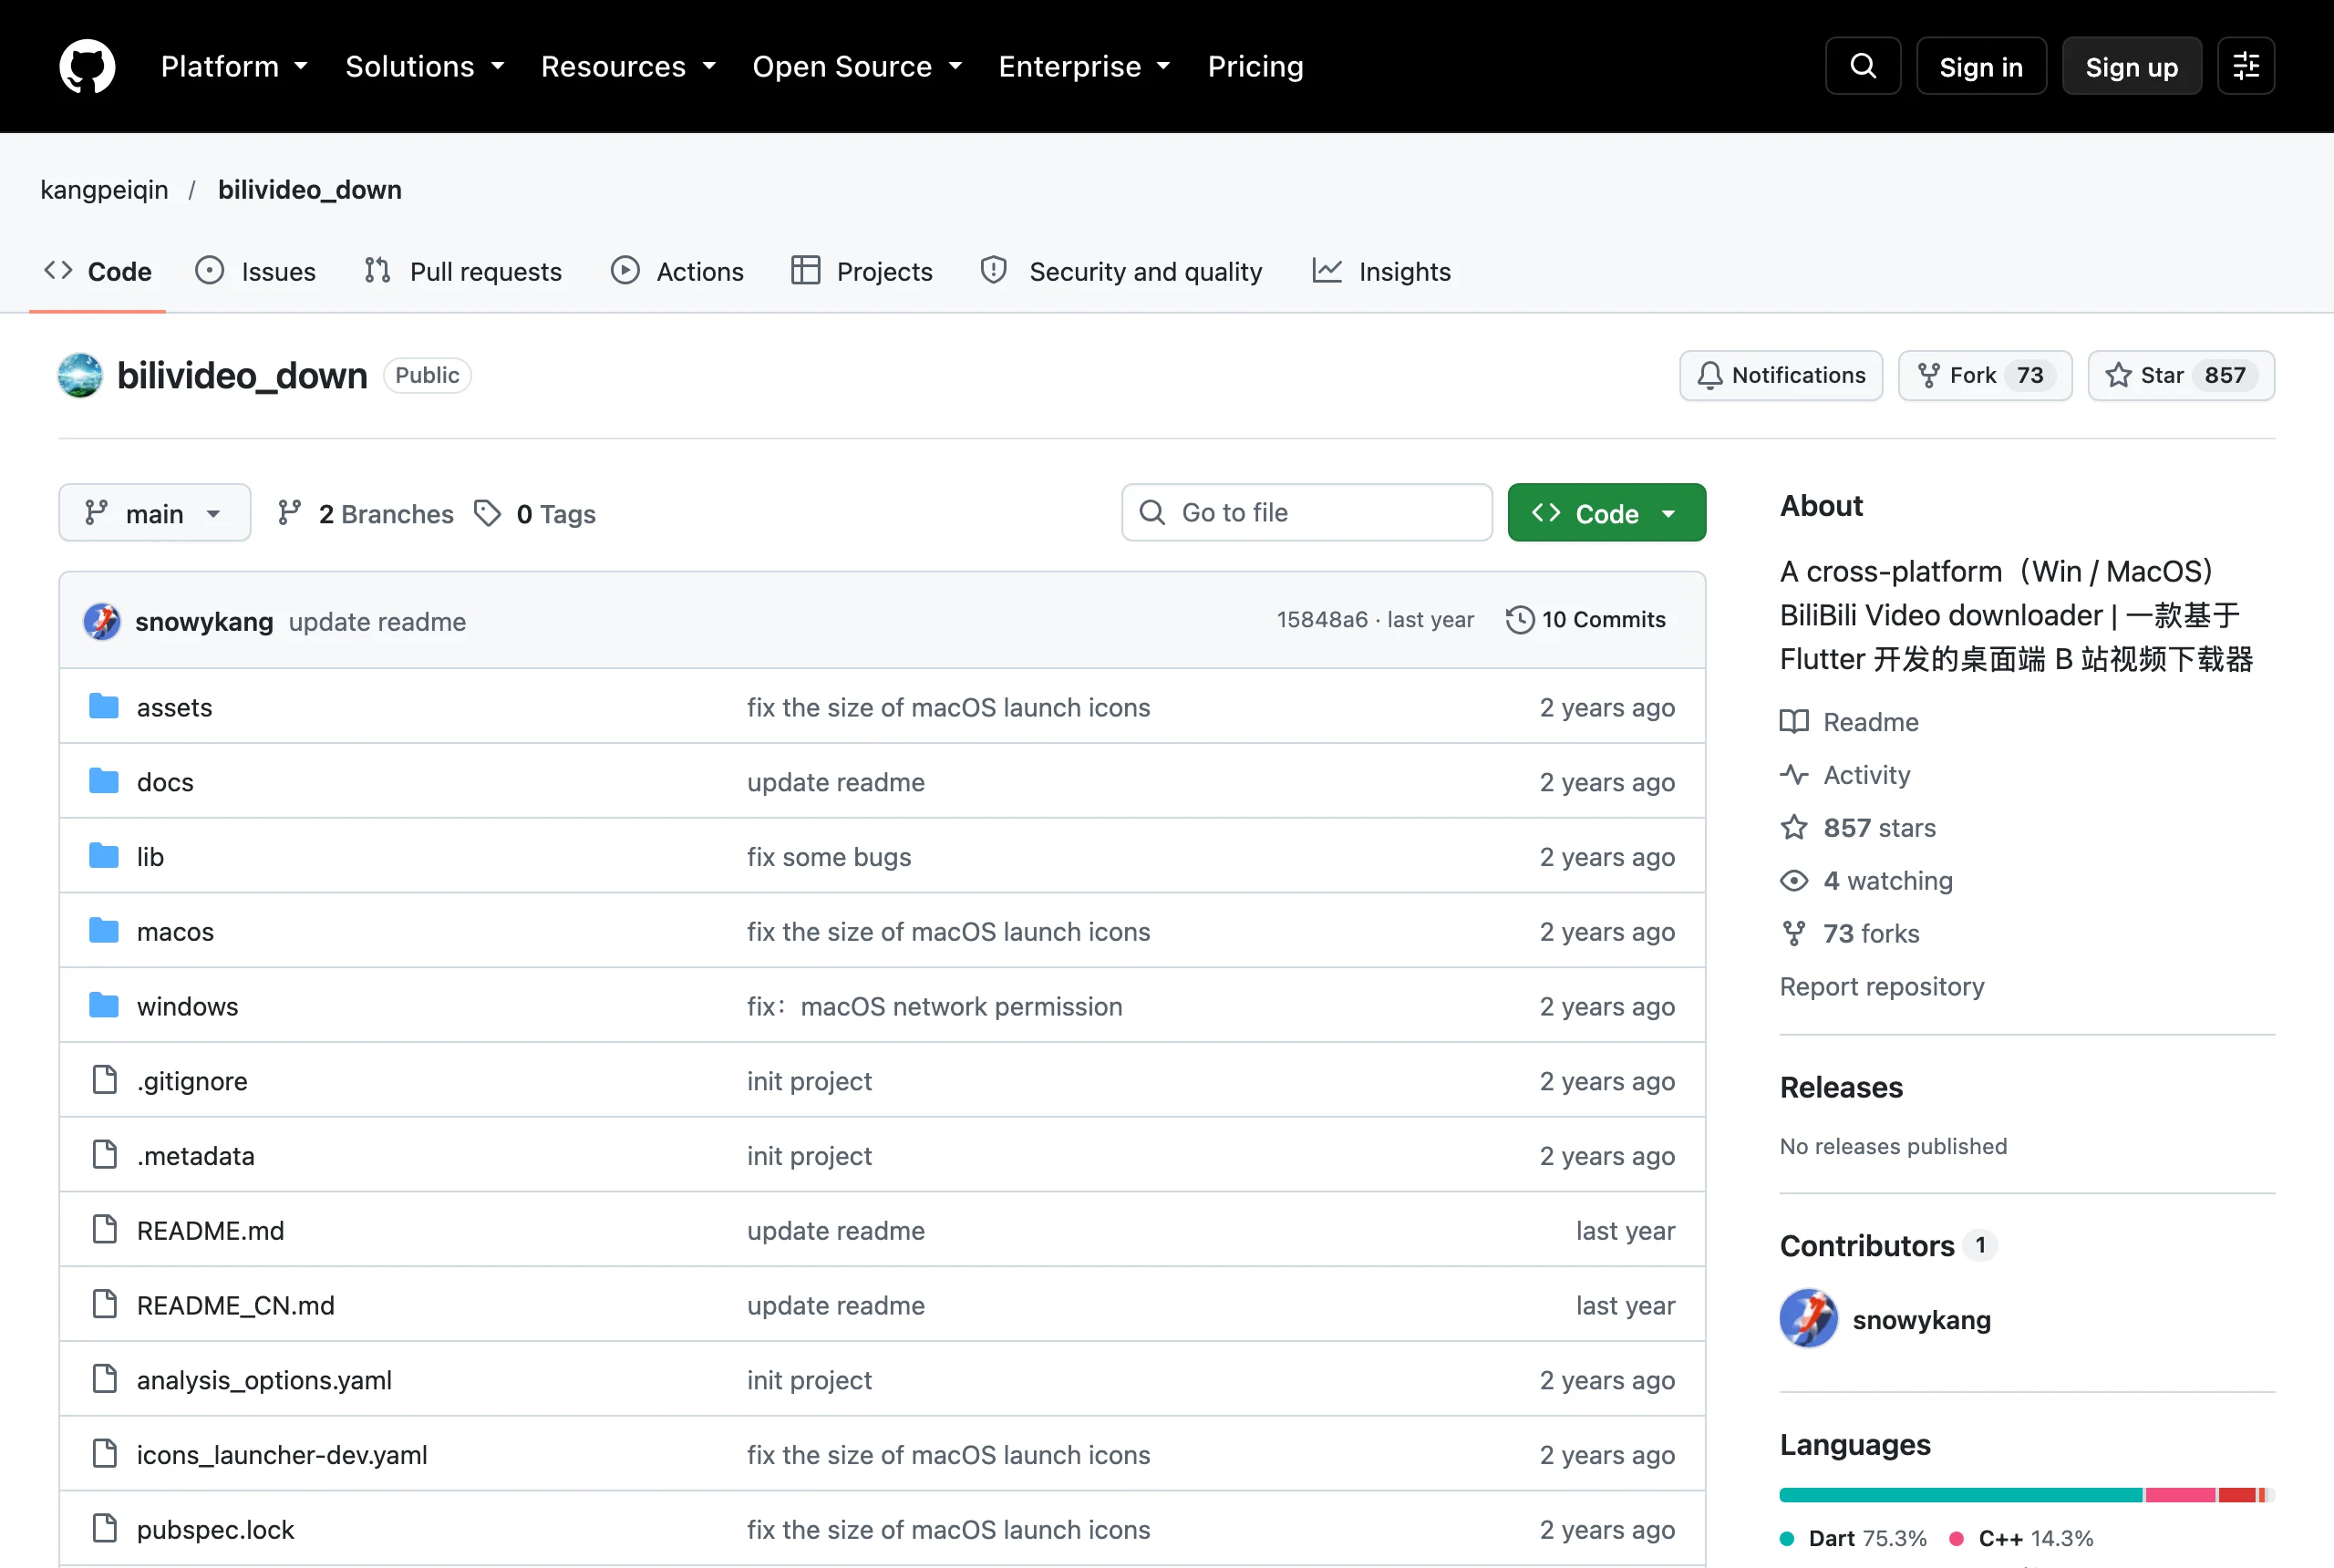Click the docs folder icon
2334x1568 pixels.
coord(104,781)
